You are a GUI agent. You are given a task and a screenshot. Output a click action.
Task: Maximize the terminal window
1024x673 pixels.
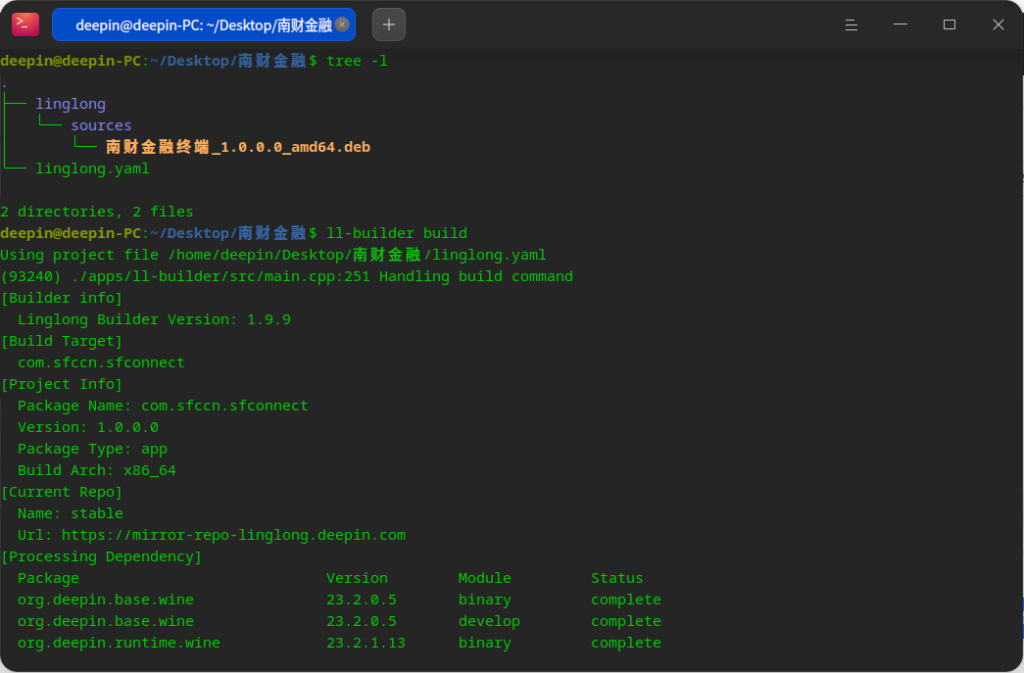click(x=949, y=25)
